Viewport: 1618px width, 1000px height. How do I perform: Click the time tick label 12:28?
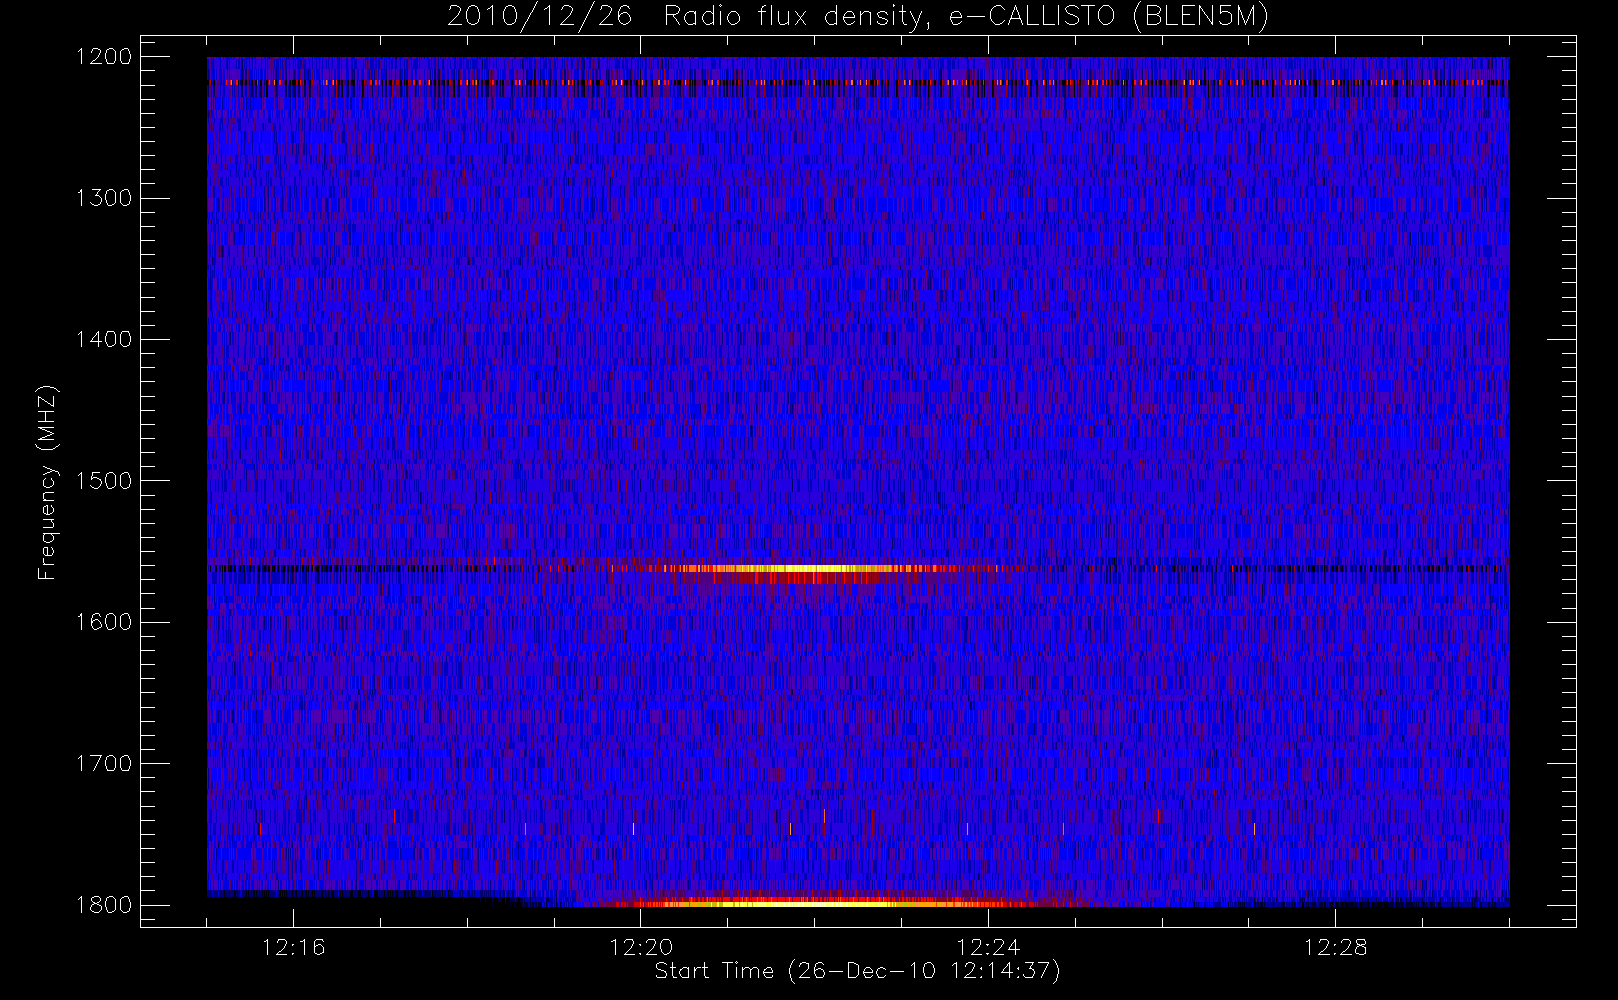[1335, 947]
